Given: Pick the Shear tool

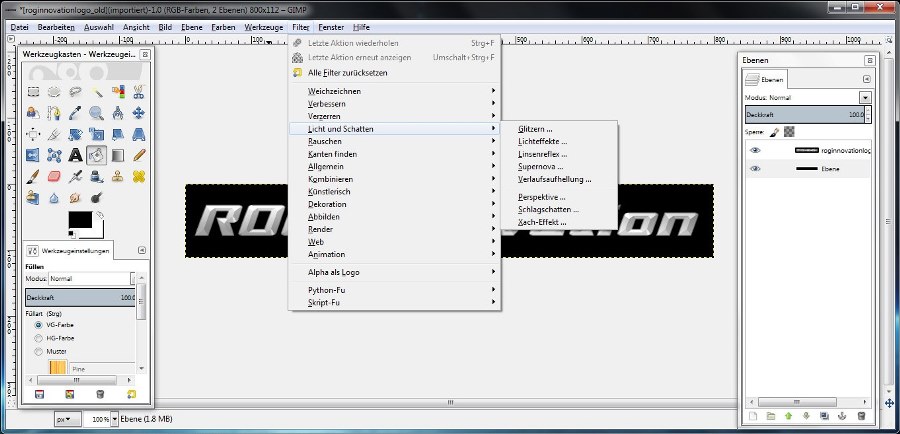Looking at the screenshot, I should (118, 134).
